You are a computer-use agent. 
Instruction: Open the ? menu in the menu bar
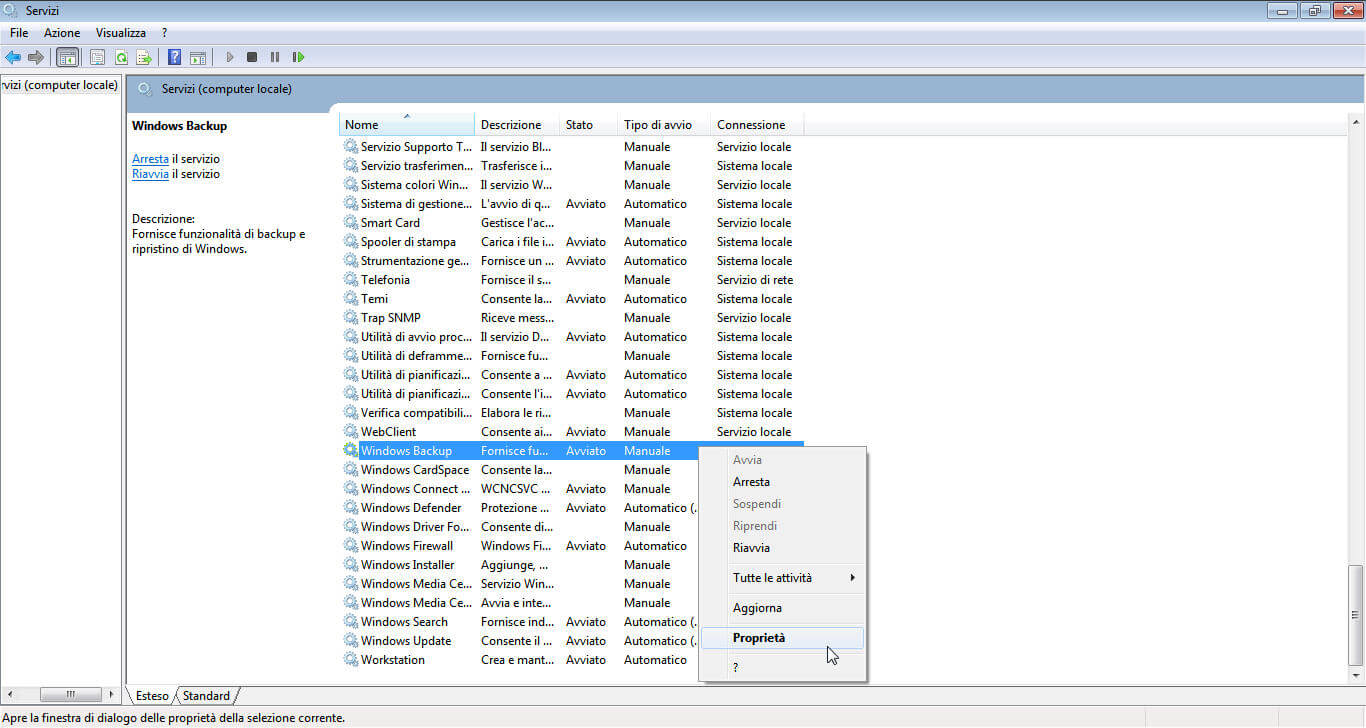point(164,33)
